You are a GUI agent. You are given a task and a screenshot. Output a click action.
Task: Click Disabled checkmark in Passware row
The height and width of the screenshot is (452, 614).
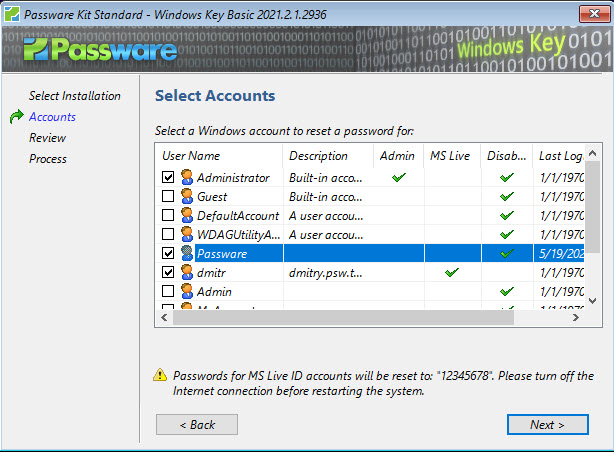507,253
